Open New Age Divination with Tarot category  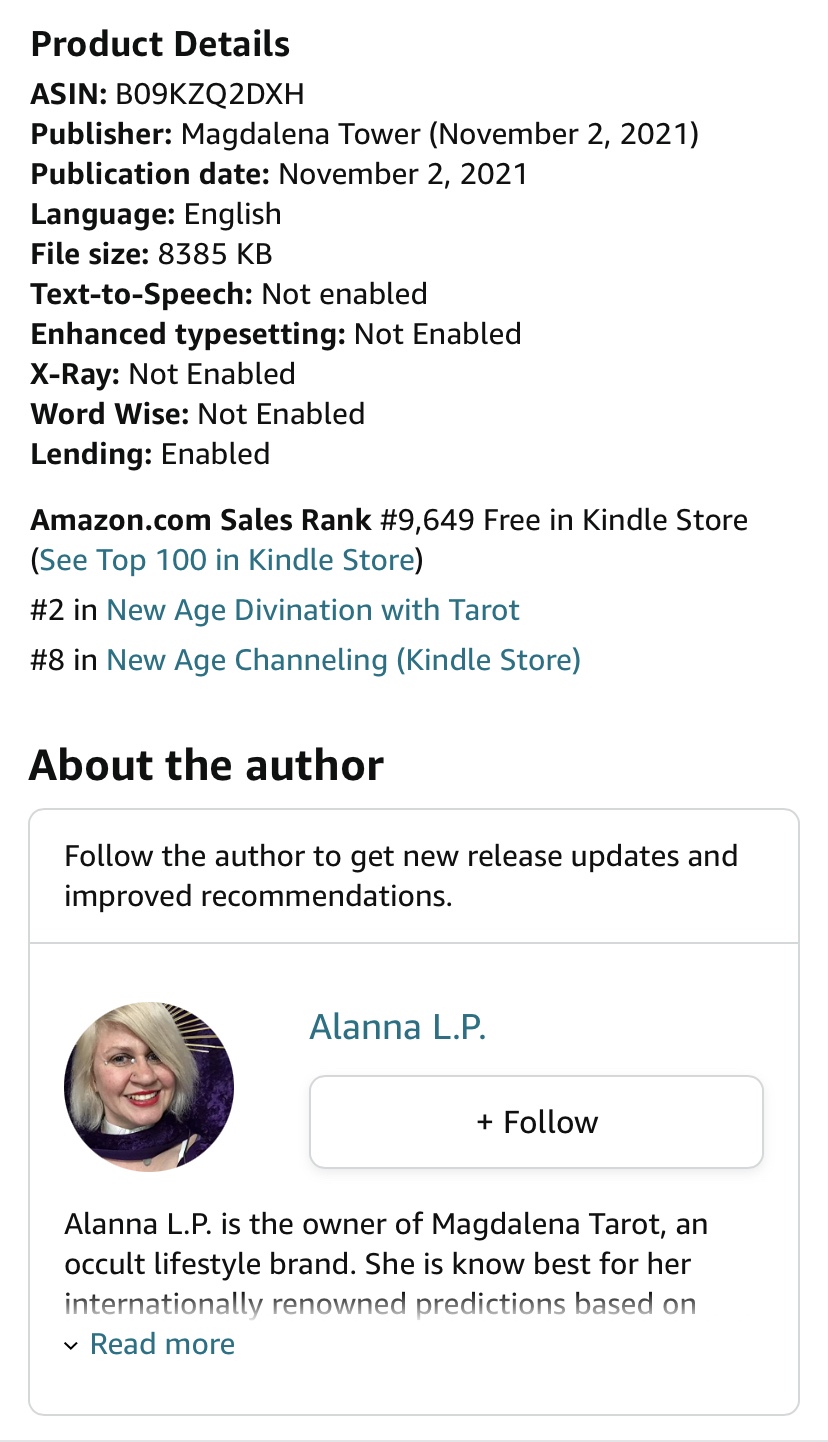click(x=313, y=610)
